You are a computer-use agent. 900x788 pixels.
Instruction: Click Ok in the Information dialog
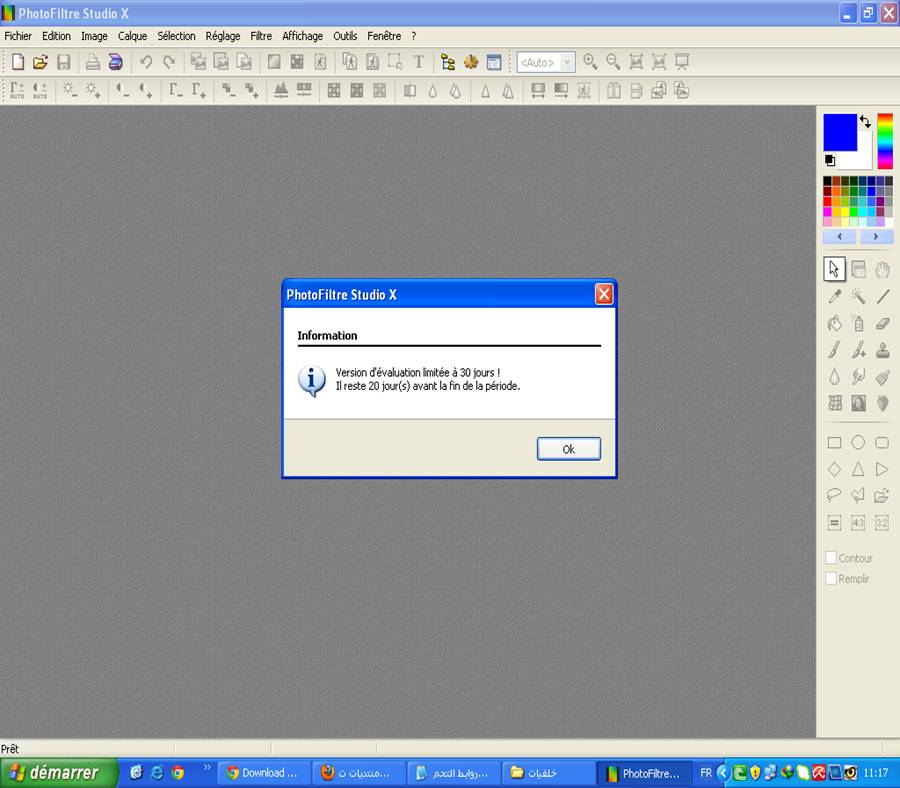tap(569, 449)
